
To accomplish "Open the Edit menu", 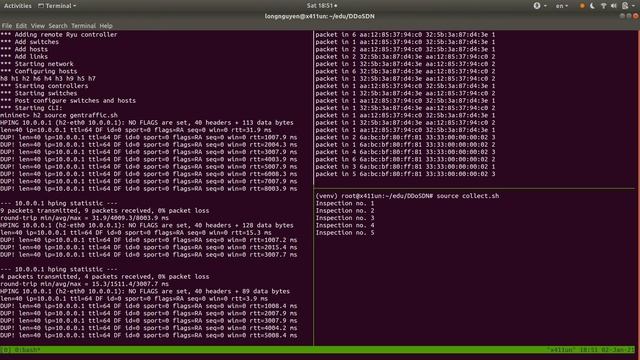I will point(21,26).
